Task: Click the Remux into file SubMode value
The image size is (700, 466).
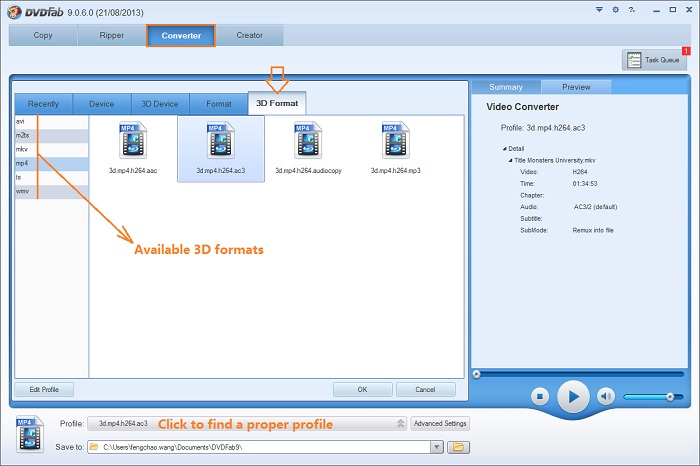Action: (x=593, y=230)
